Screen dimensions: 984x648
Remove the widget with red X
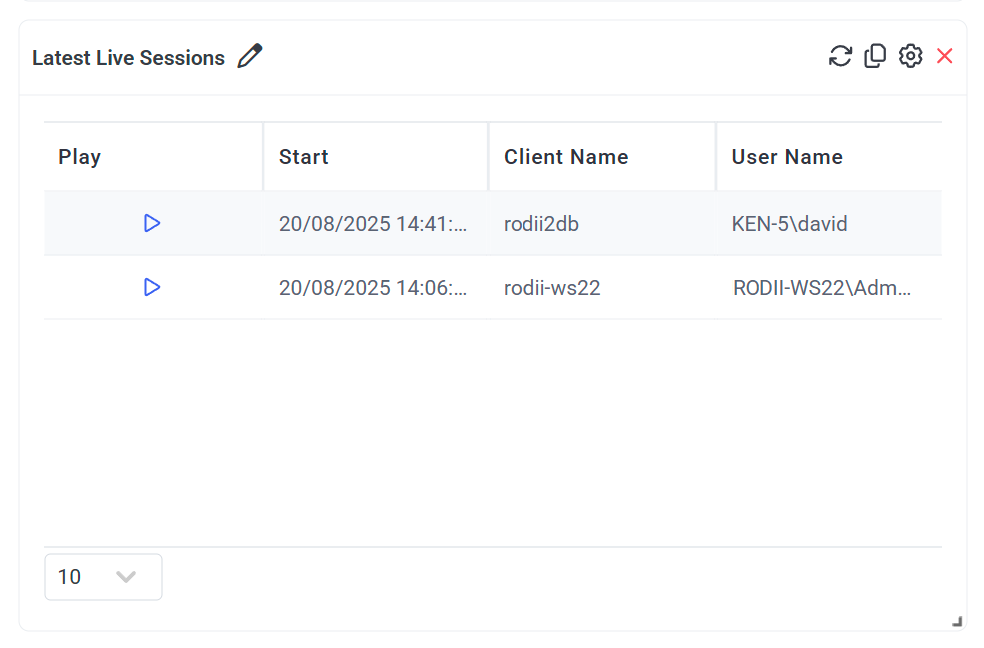944,56
